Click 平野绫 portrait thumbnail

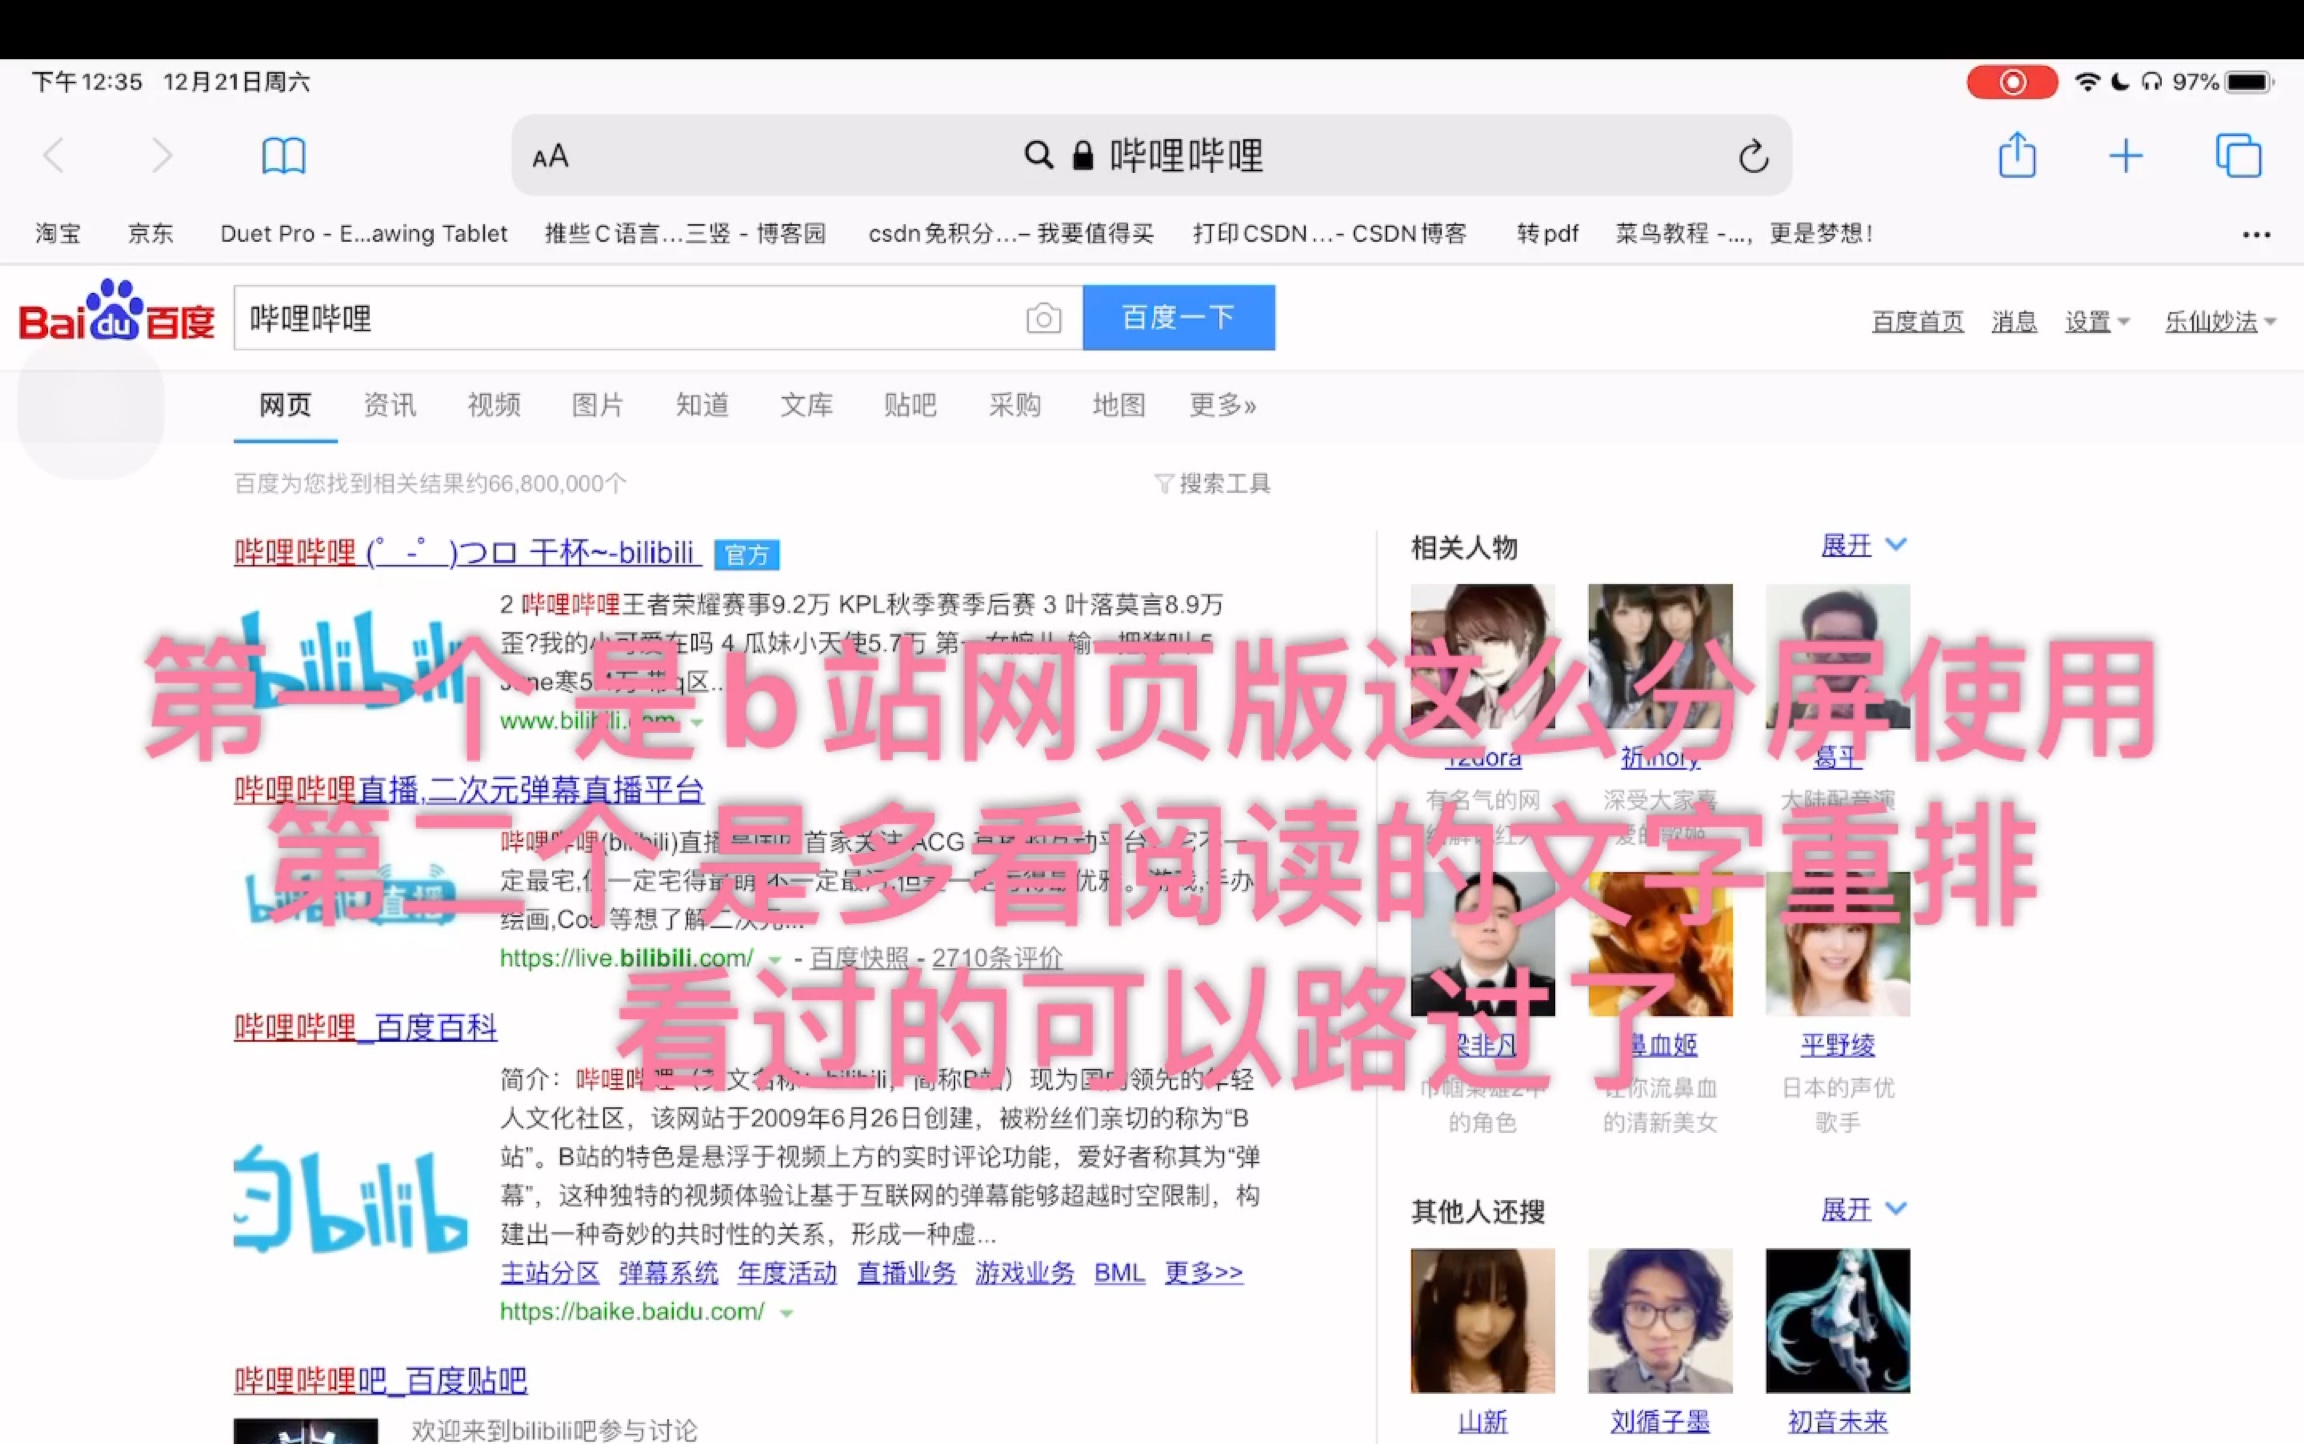(x=1837, y=944)
